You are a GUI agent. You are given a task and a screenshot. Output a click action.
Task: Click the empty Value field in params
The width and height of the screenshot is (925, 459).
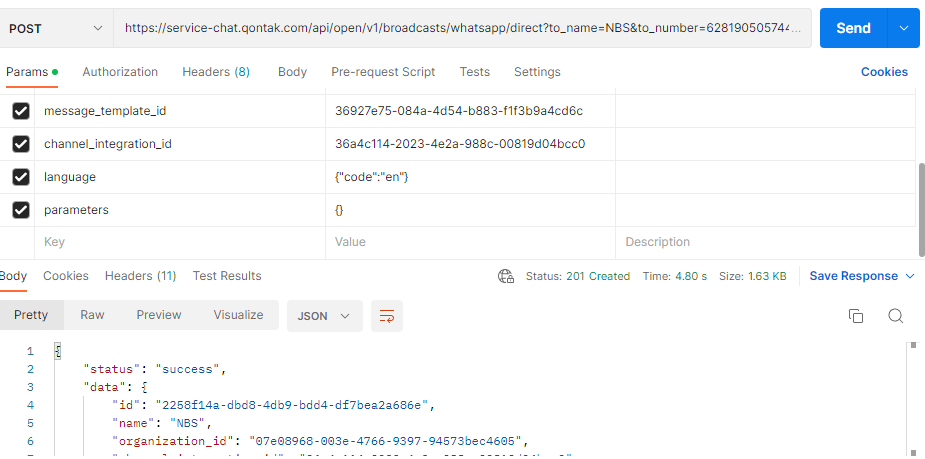pyautogui.click(x=470, y=242)
